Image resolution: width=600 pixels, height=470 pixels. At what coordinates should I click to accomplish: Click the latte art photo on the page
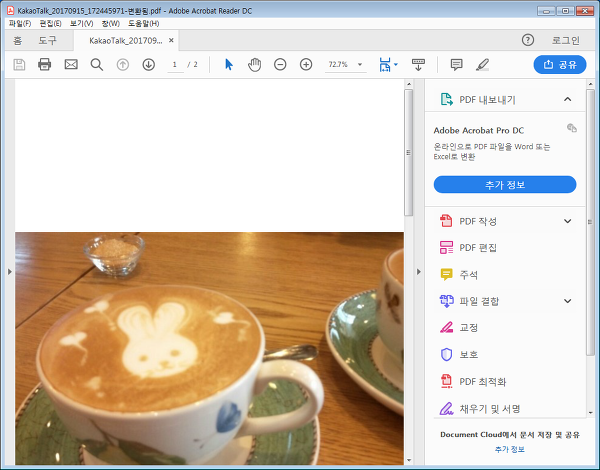tap(209, 348)
